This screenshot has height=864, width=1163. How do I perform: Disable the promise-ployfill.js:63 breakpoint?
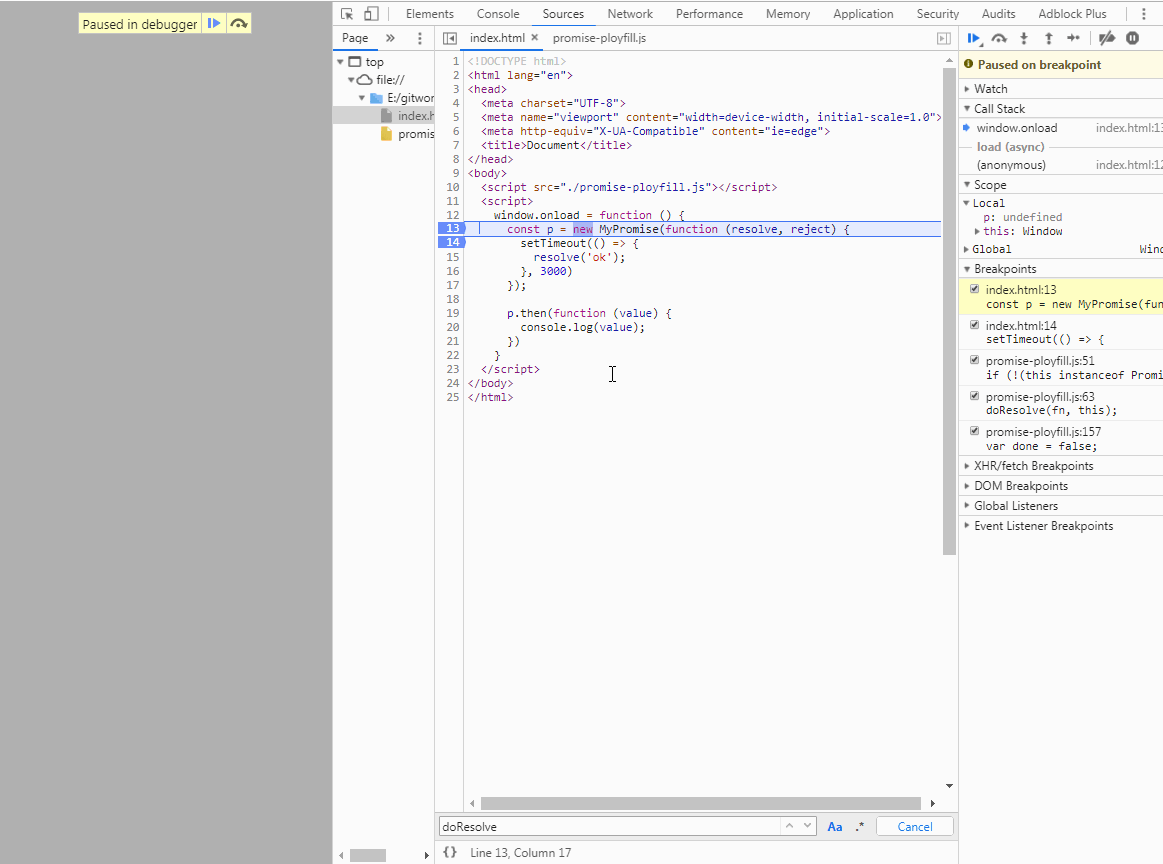975,396
